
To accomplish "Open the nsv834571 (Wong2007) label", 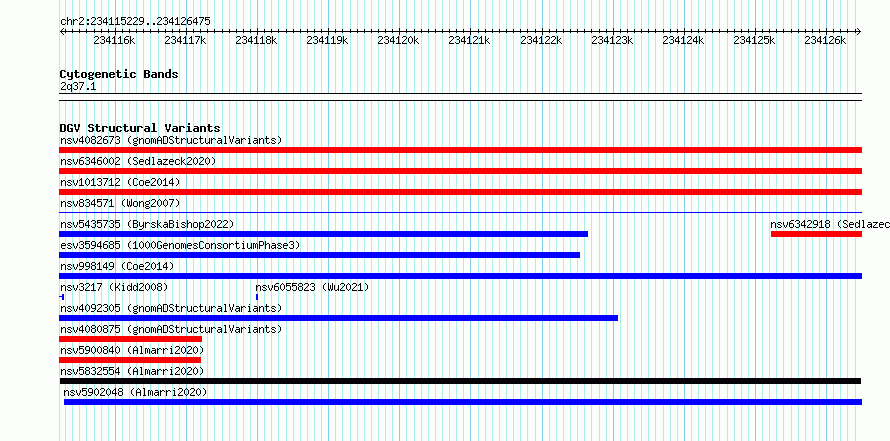I will [120, 203].
